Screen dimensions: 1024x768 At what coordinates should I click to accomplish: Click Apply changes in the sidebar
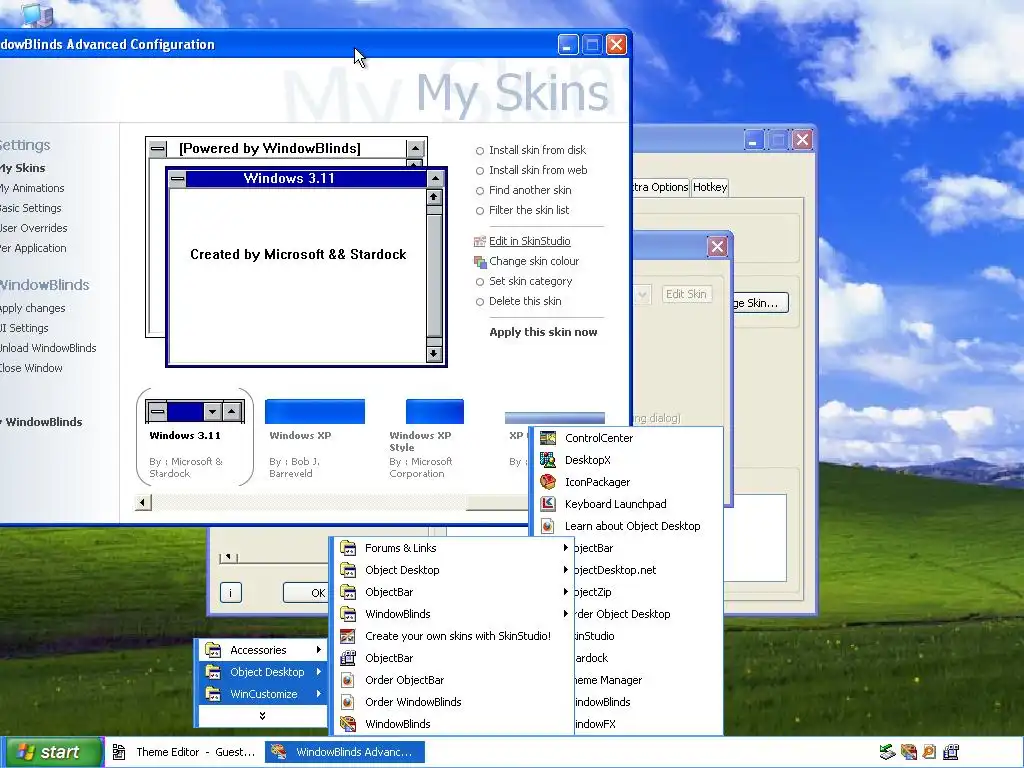point(33,308)
